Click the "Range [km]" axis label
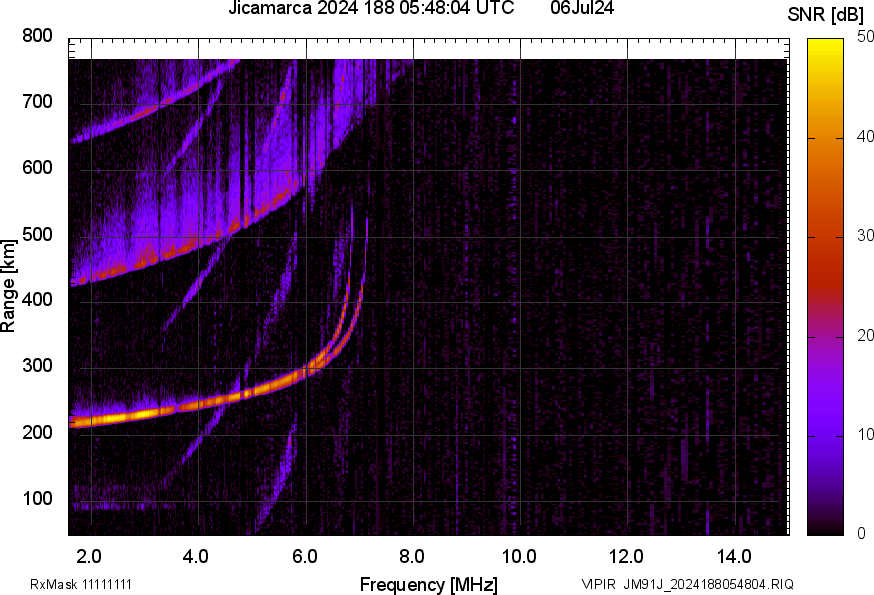874x595 pixels. click(x=8, y=287)
